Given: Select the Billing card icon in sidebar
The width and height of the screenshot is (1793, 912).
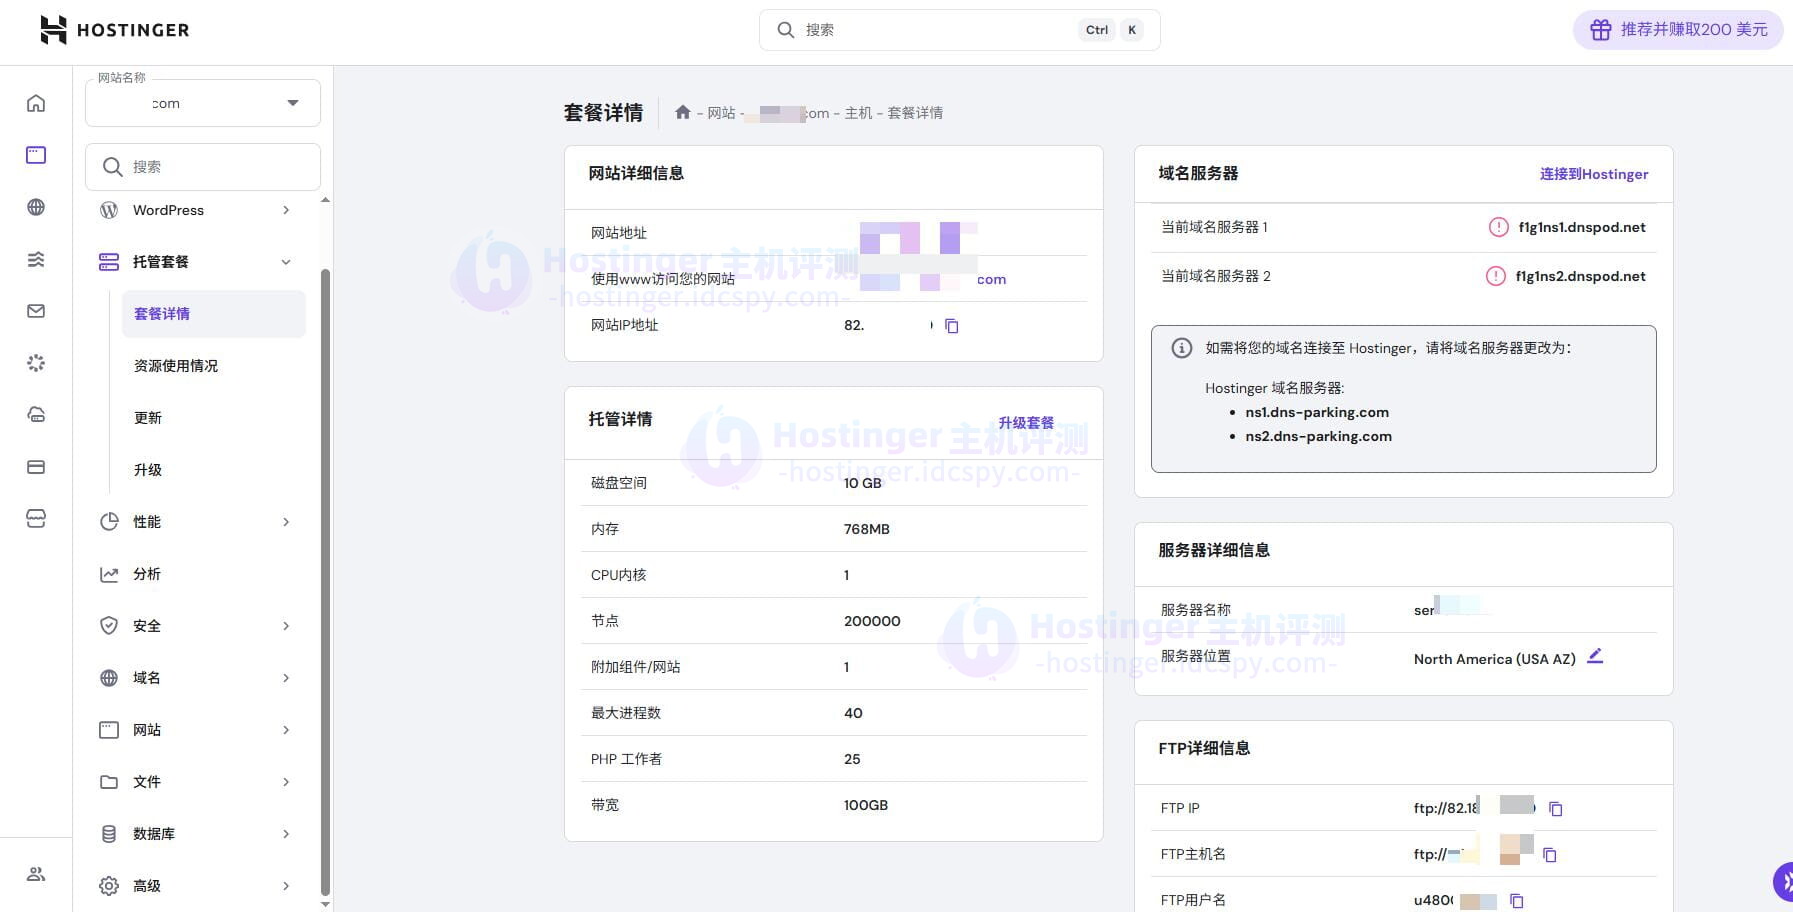Looking at the screenshot, I should [x=36, y=466].
